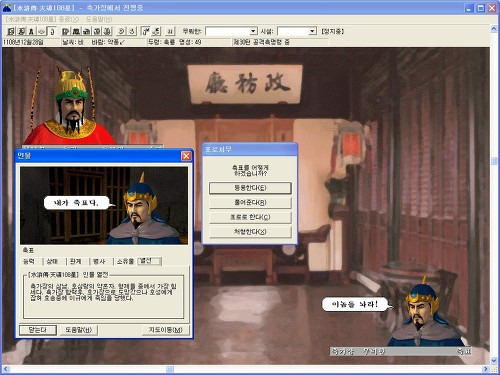Click the 닫는다 button in the 인물 dialog
This screenshot has height=375, width=500.
[38, 330]
